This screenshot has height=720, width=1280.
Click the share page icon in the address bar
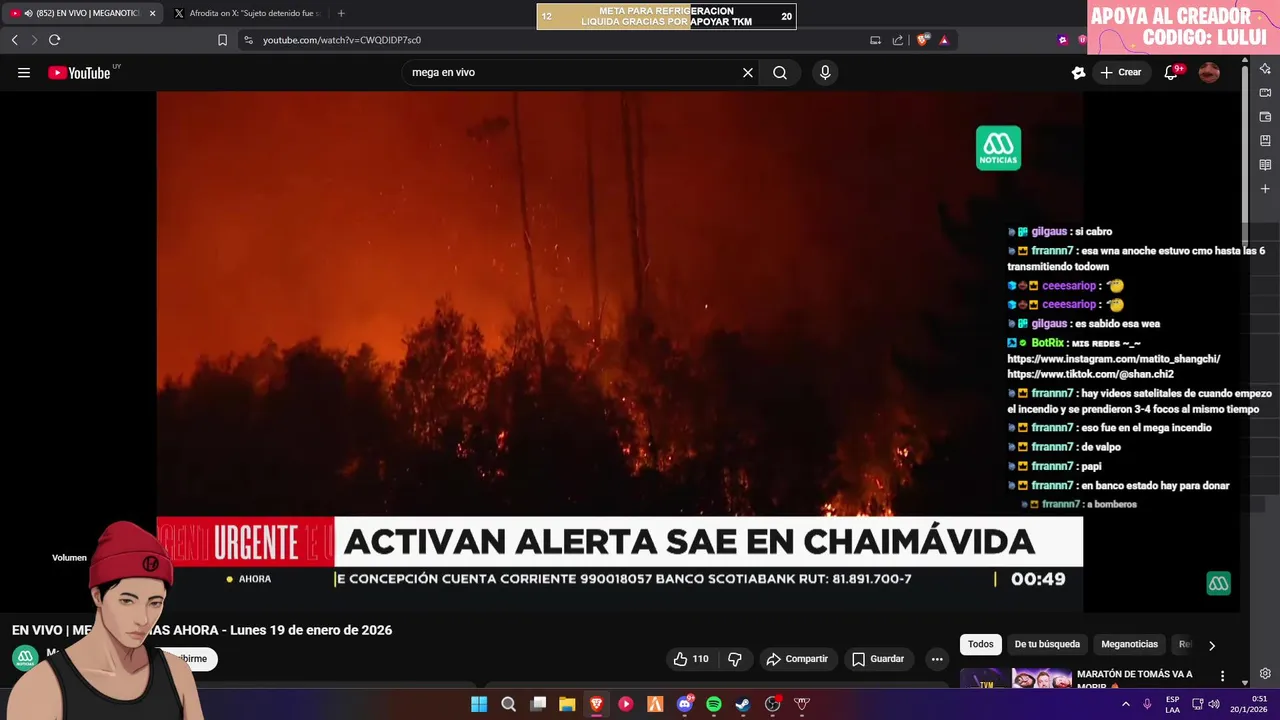click(x=897, y=40)
